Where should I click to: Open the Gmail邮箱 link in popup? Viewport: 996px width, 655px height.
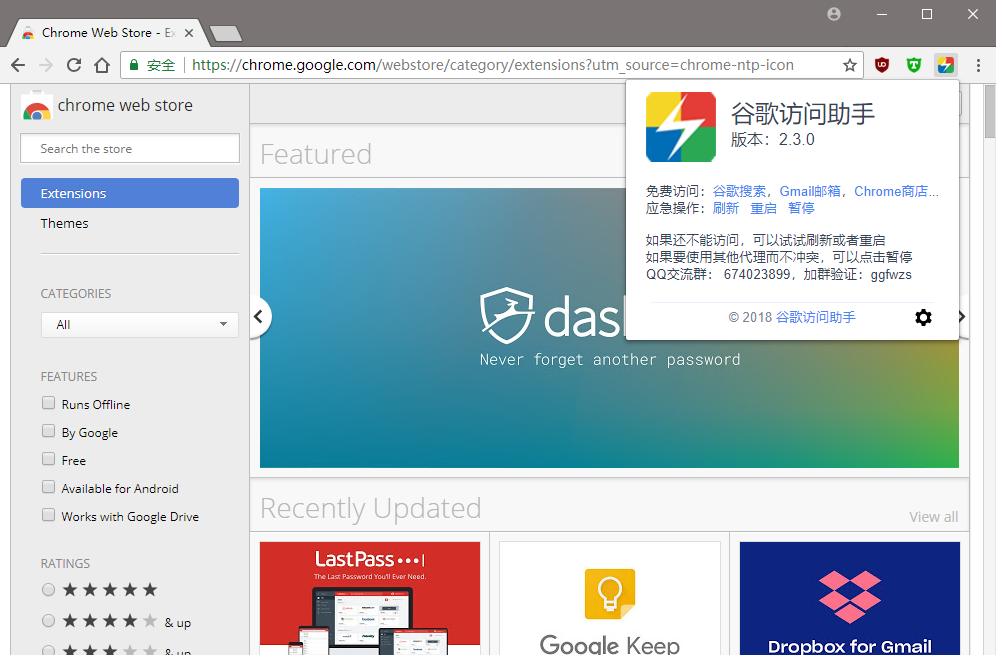[x=810, y=191]
